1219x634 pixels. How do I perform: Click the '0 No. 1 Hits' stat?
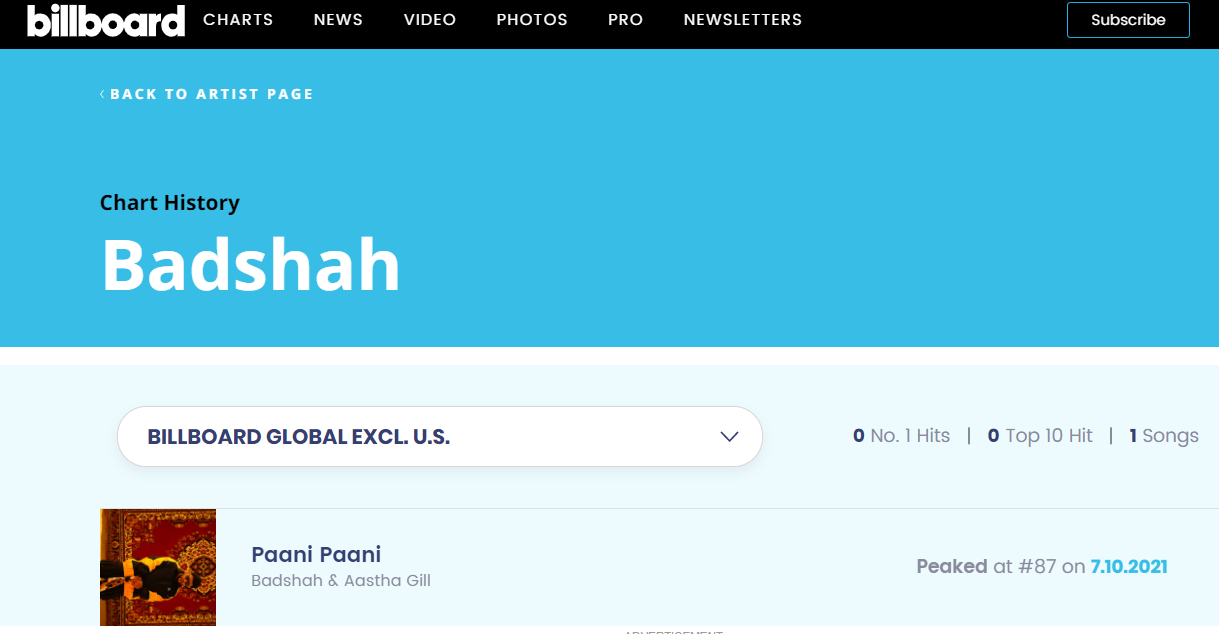[x=901, y=436]
